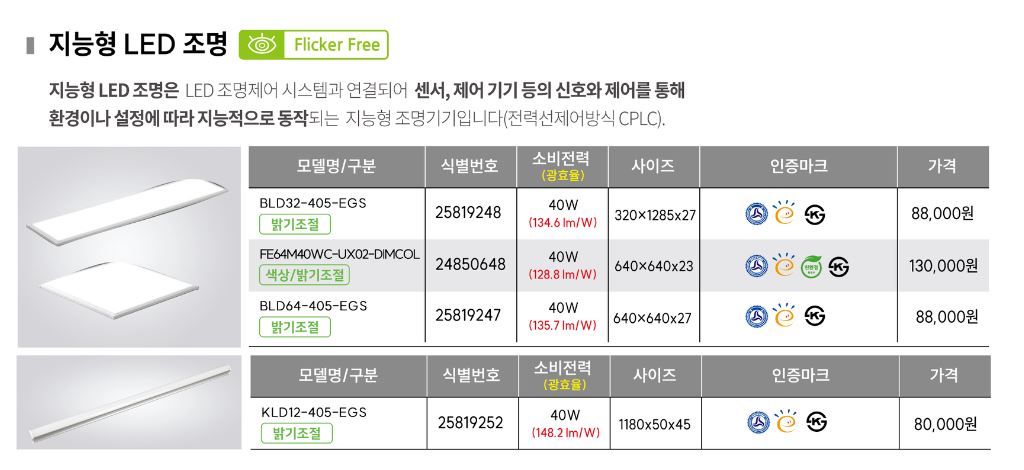Click the Flicker Free eye icon
The width and height of the screenshot is (1024, 470).
259,45
